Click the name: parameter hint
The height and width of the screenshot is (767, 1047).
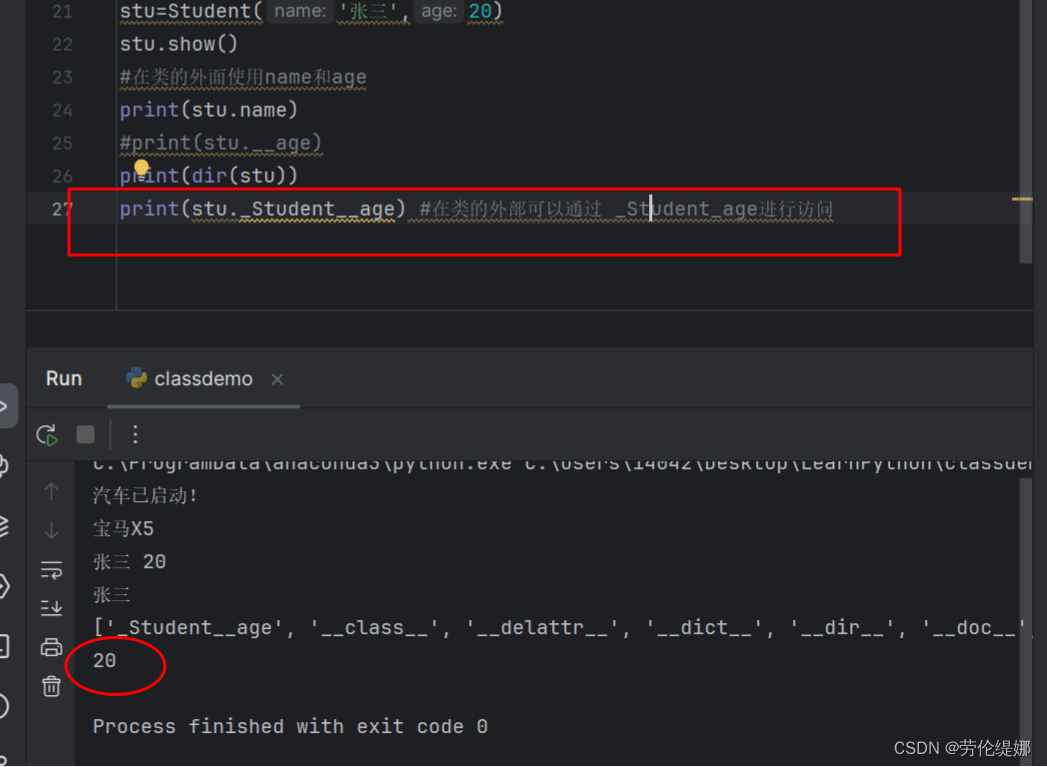pos(300,11)
